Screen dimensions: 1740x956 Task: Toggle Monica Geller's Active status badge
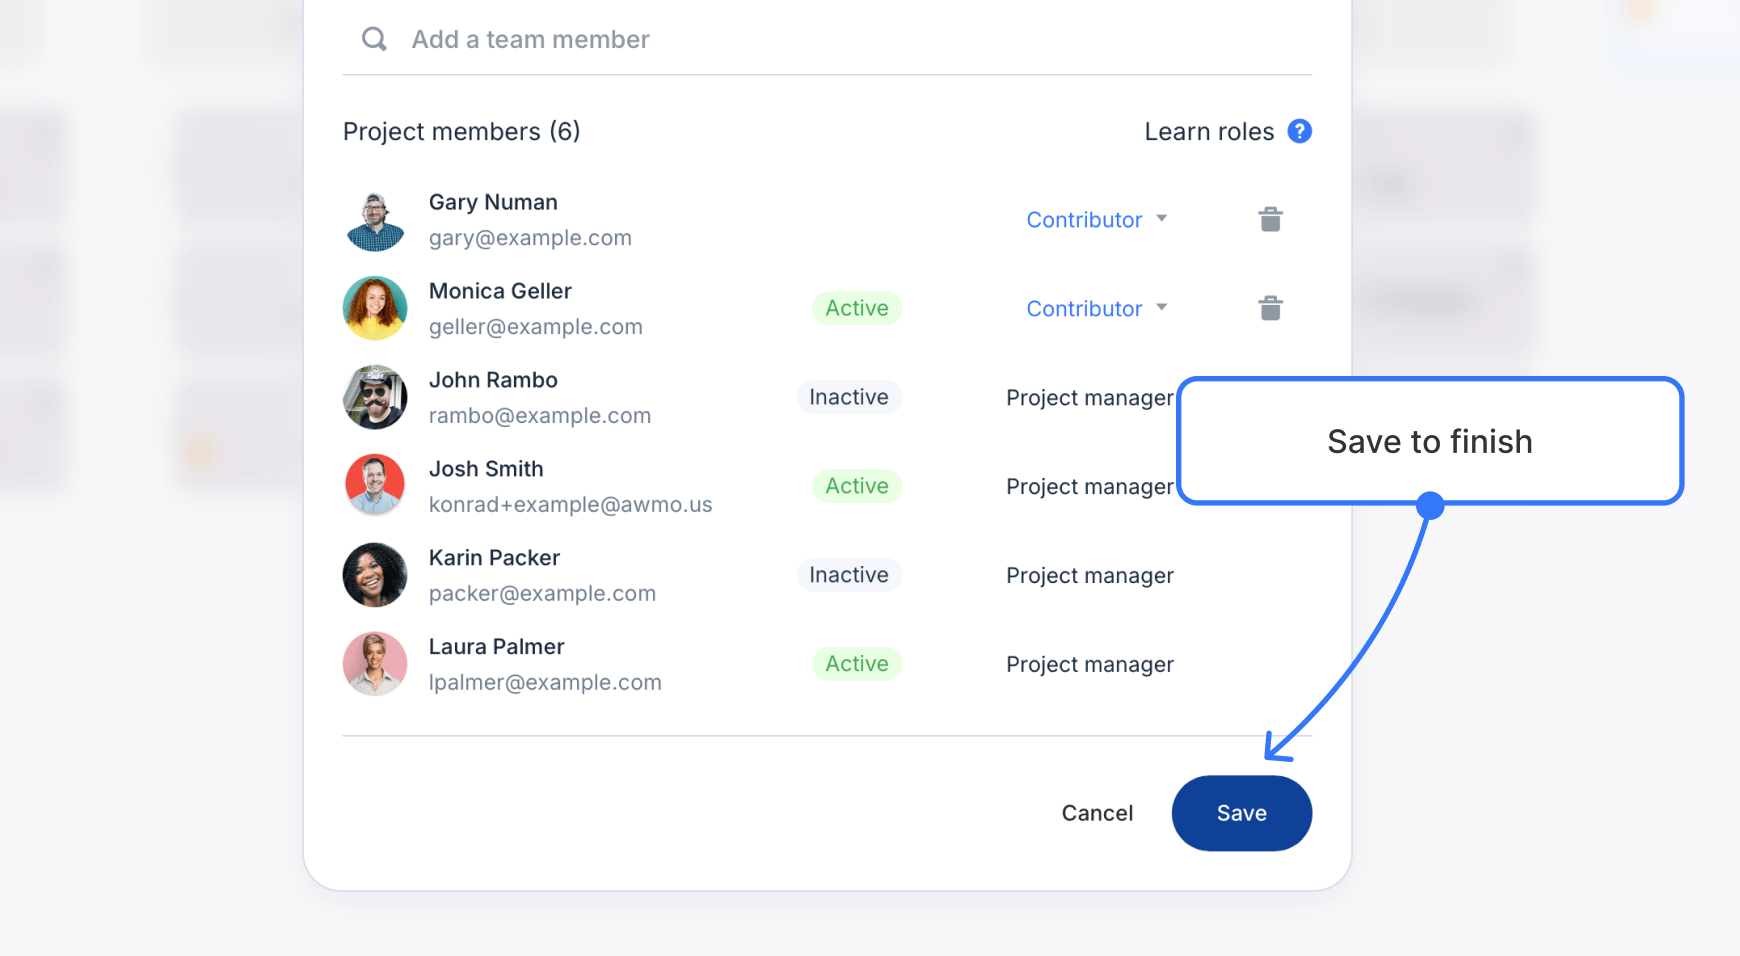click(x=856, y=308)
